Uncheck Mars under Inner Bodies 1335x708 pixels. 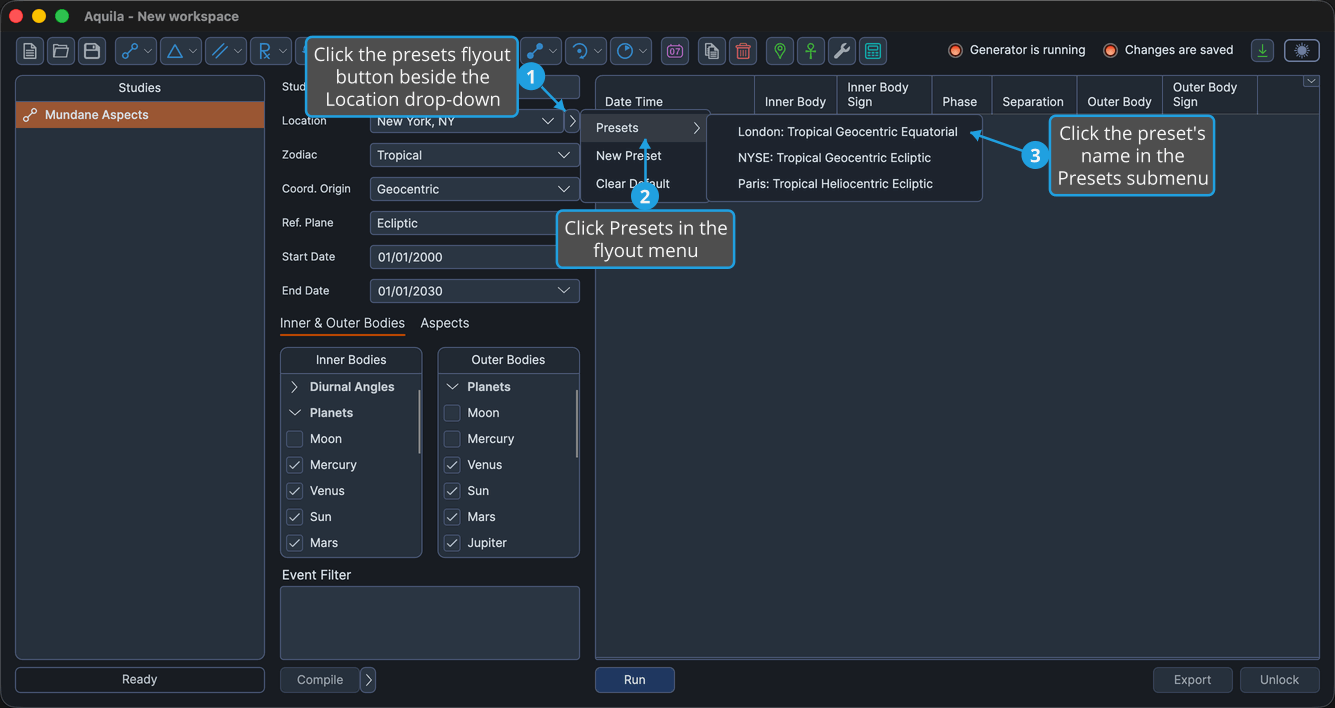coord(294,543)
